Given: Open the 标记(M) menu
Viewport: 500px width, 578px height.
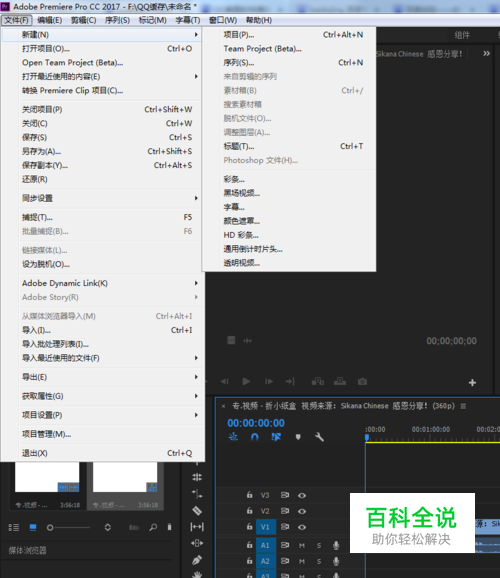Looking at the screenshot, I should click(x=152, y=20).
